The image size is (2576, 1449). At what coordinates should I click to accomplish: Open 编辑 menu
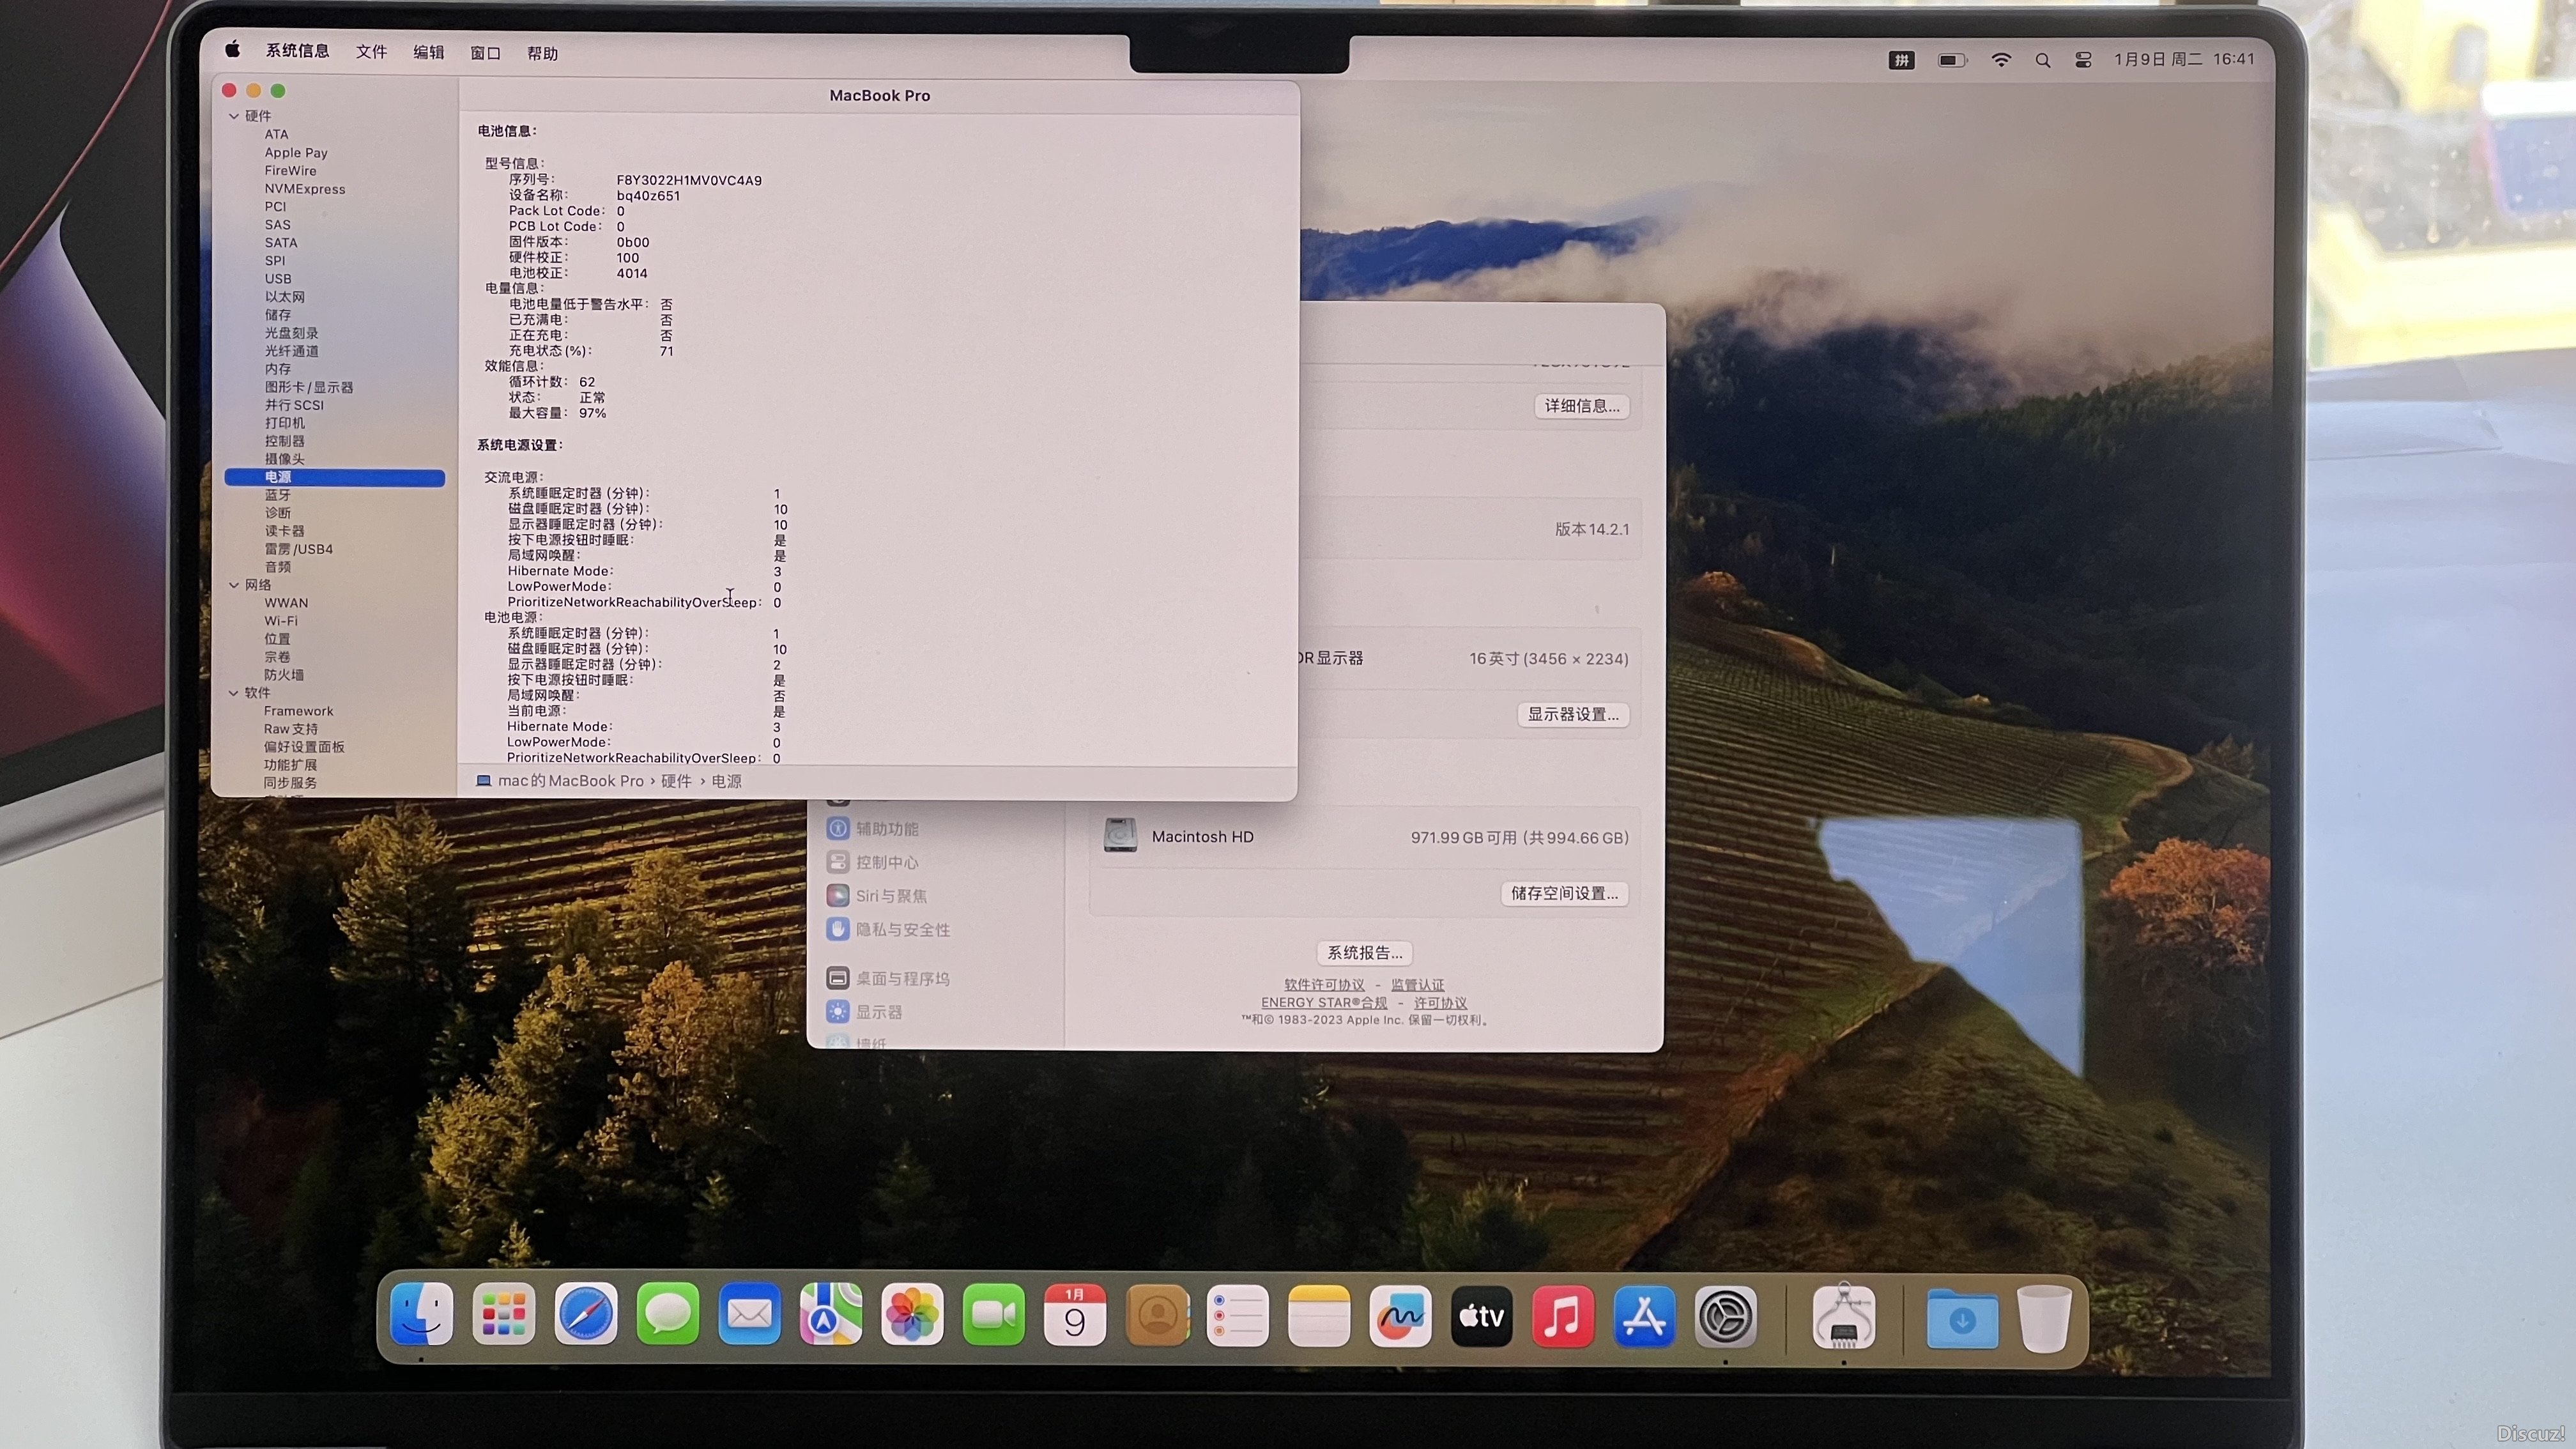(x=428, y=52)
